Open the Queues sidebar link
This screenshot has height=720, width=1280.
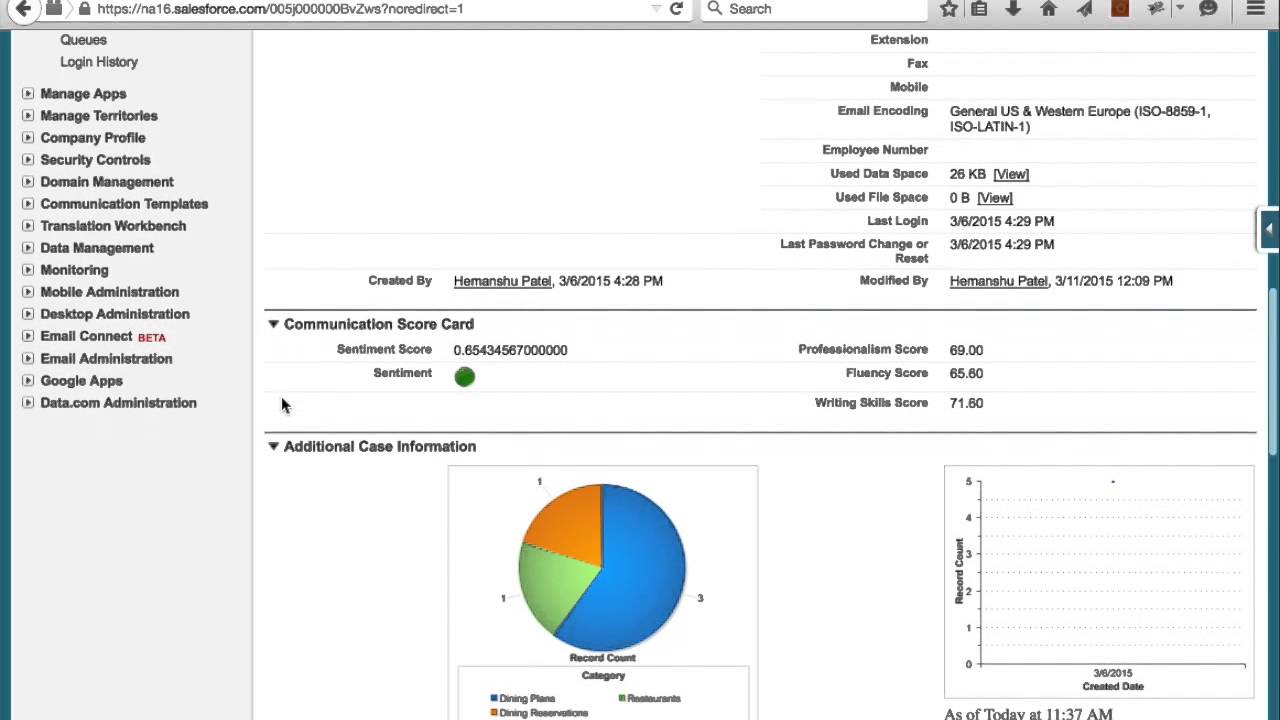click(x=83, y=40)
